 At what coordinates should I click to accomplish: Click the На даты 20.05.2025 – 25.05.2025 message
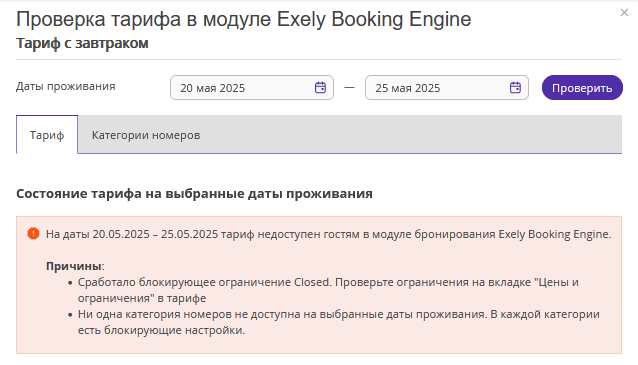[328, 234]
